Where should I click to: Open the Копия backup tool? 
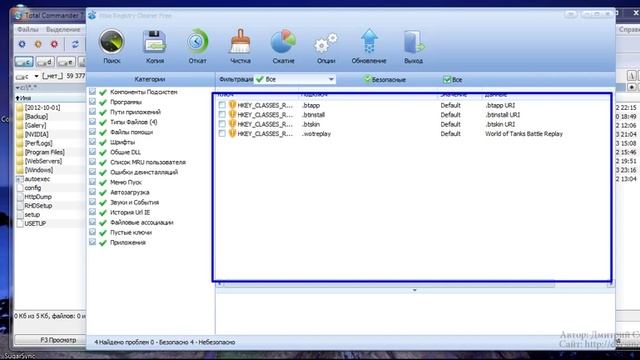pyautogui.click(x=155, y=46)
